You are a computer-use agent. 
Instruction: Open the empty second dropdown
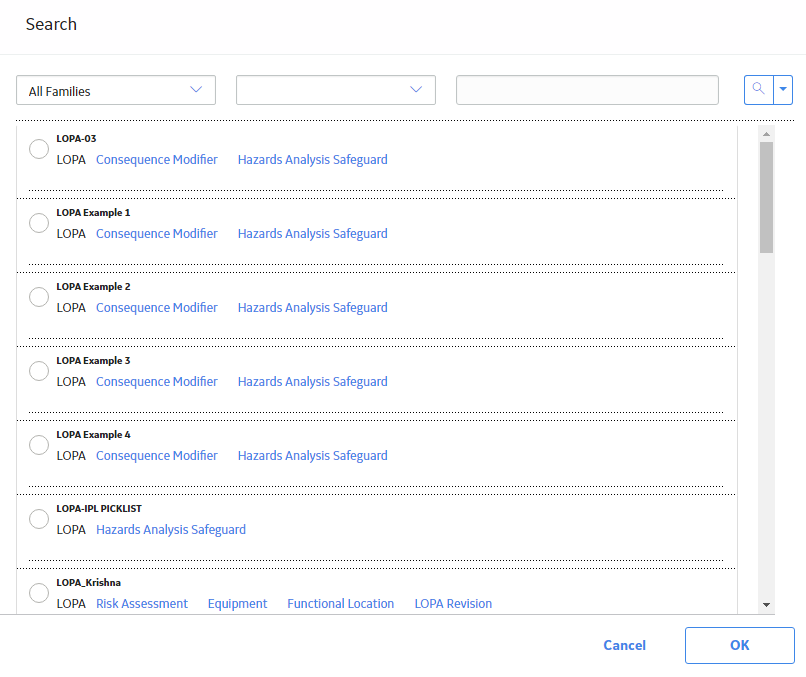pyautogui.click(x=336, y=90)
